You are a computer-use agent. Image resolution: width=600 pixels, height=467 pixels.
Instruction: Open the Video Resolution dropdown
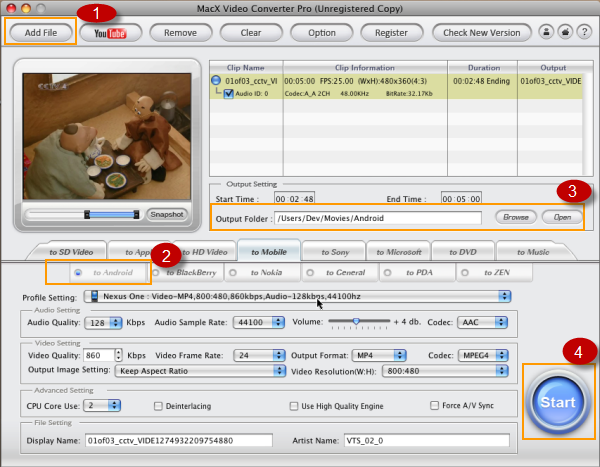pyautogui.click(x=445, y=371)
